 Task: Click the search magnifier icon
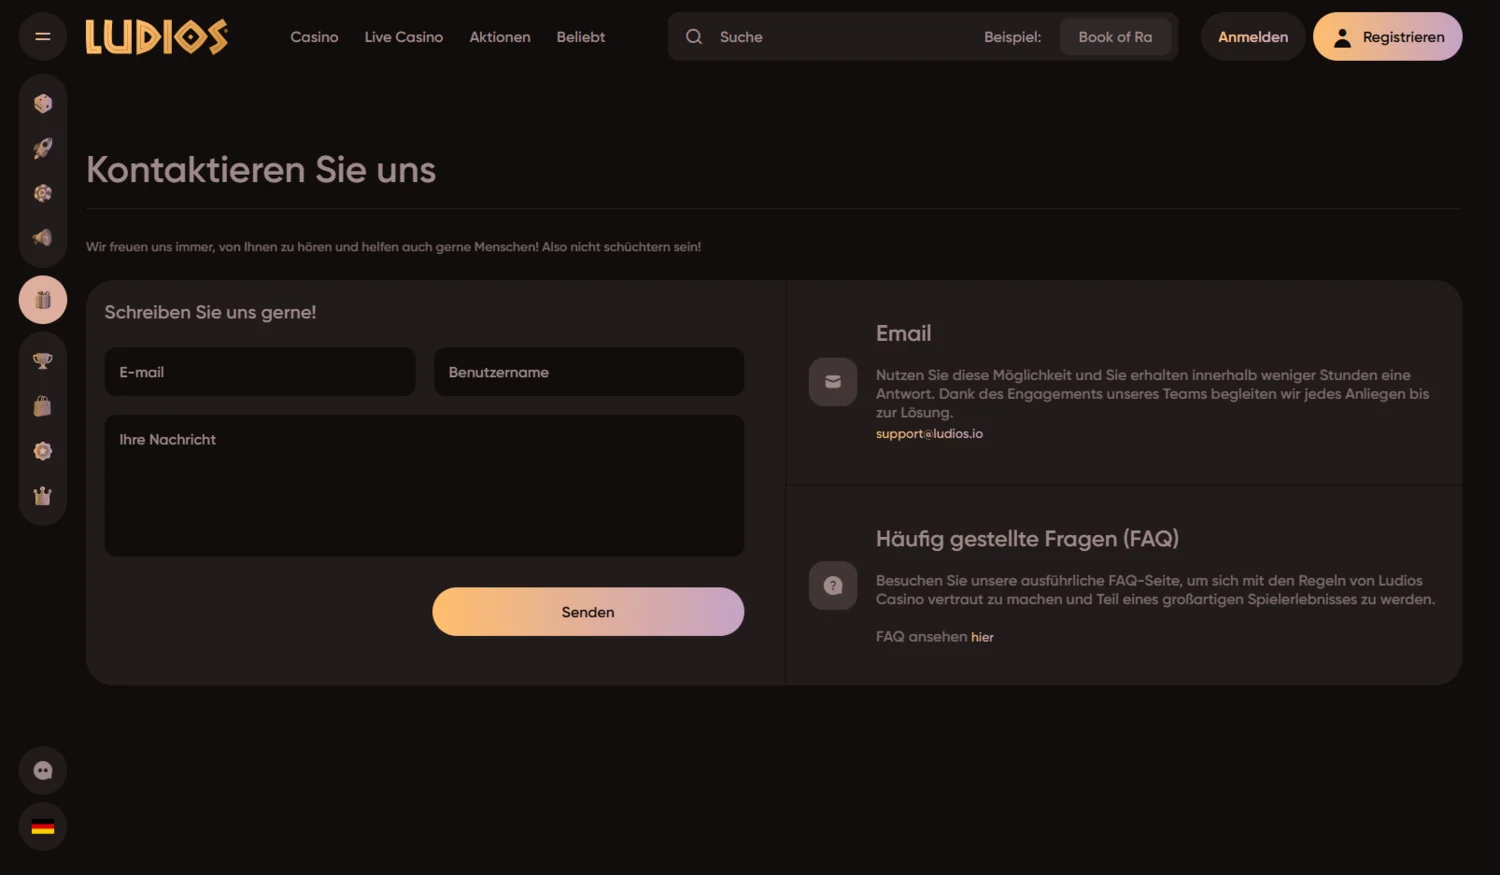[x=693, y=37]
